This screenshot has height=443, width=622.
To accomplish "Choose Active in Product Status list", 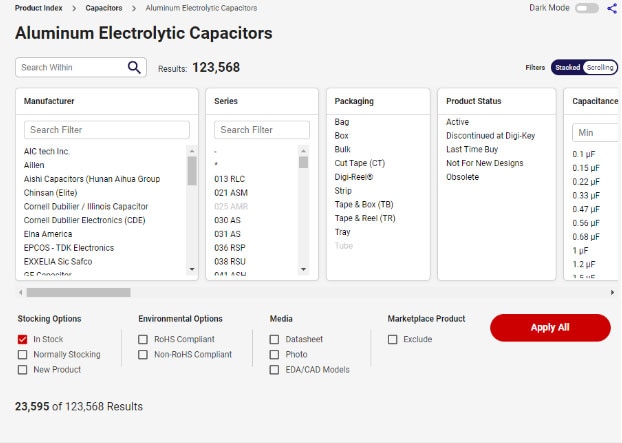I will pos(457,122).
